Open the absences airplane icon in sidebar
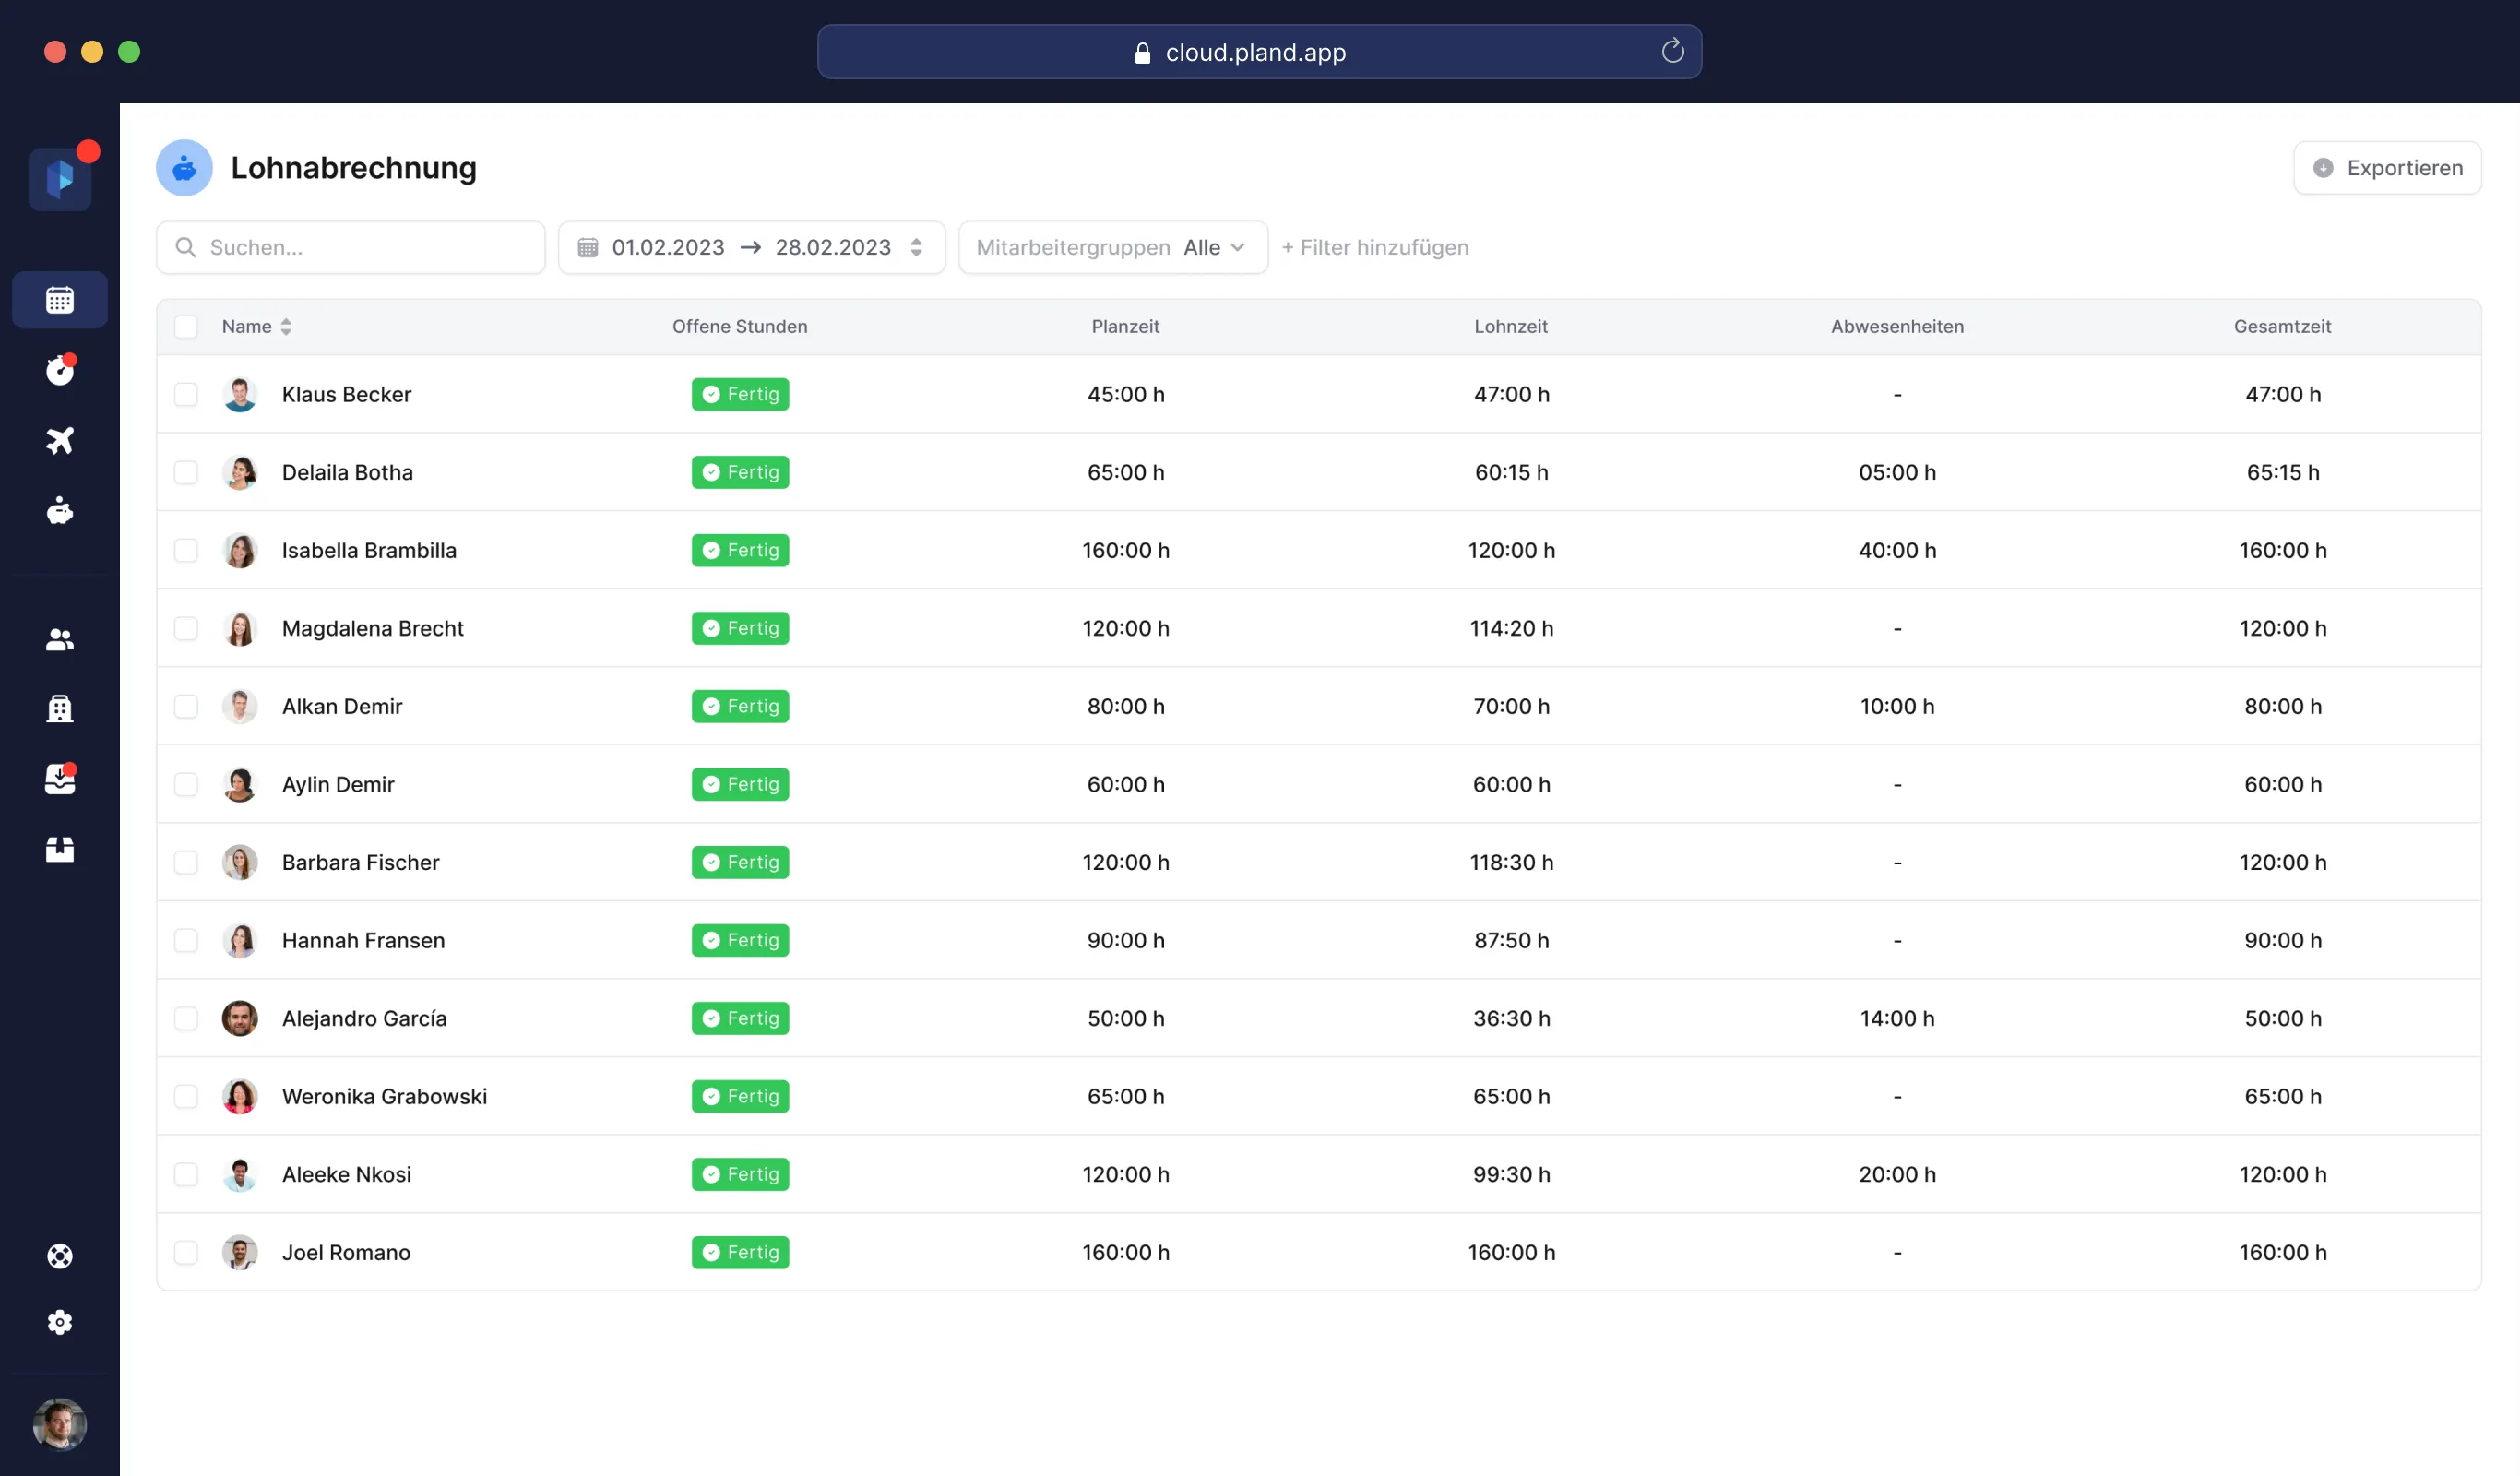Viewport: 2520px width, 1476px height. [60, 440]
